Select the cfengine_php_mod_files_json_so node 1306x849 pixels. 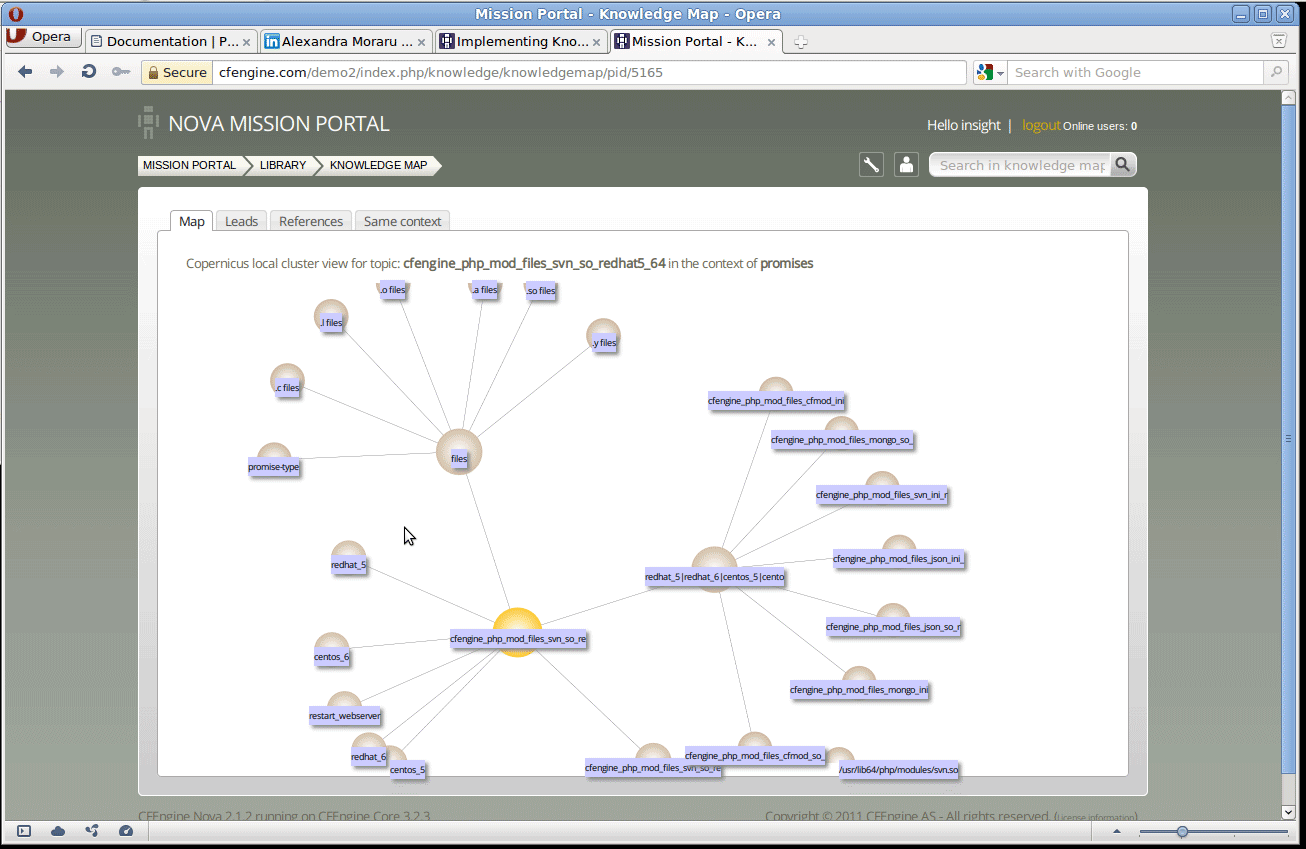(893, 621)
